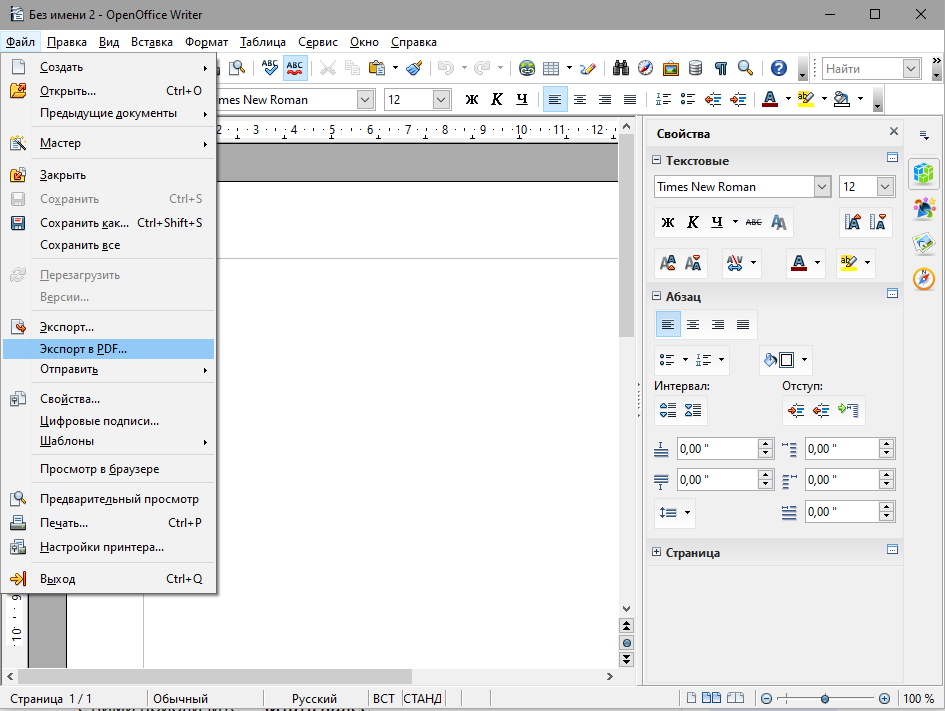Open font color dropdown arrow in toolbar
Image resolution: width=945 pixels, height=711 pixels.
pos(788,99)
